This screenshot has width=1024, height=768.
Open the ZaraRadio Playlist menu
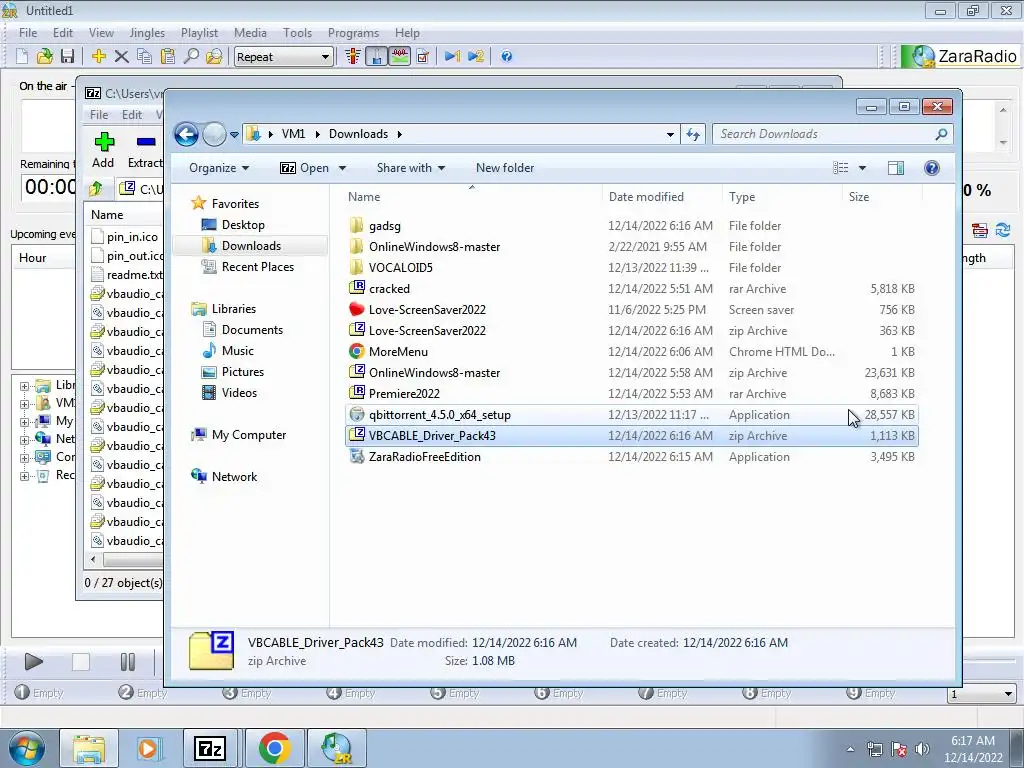199,33
